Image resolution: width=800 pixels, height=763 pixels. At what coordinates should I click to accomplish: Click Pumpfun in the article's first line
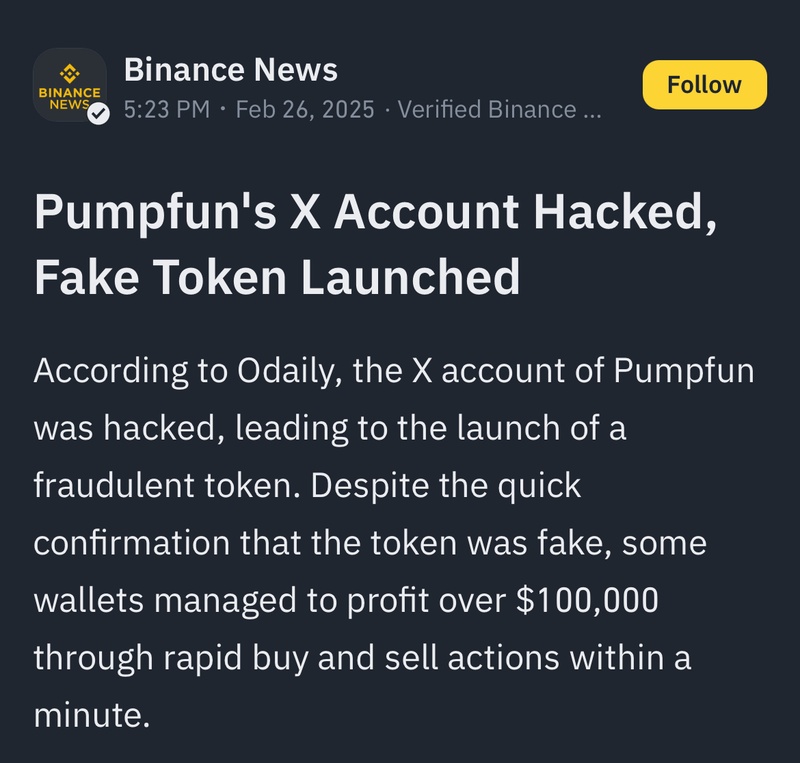coord(684,371)
